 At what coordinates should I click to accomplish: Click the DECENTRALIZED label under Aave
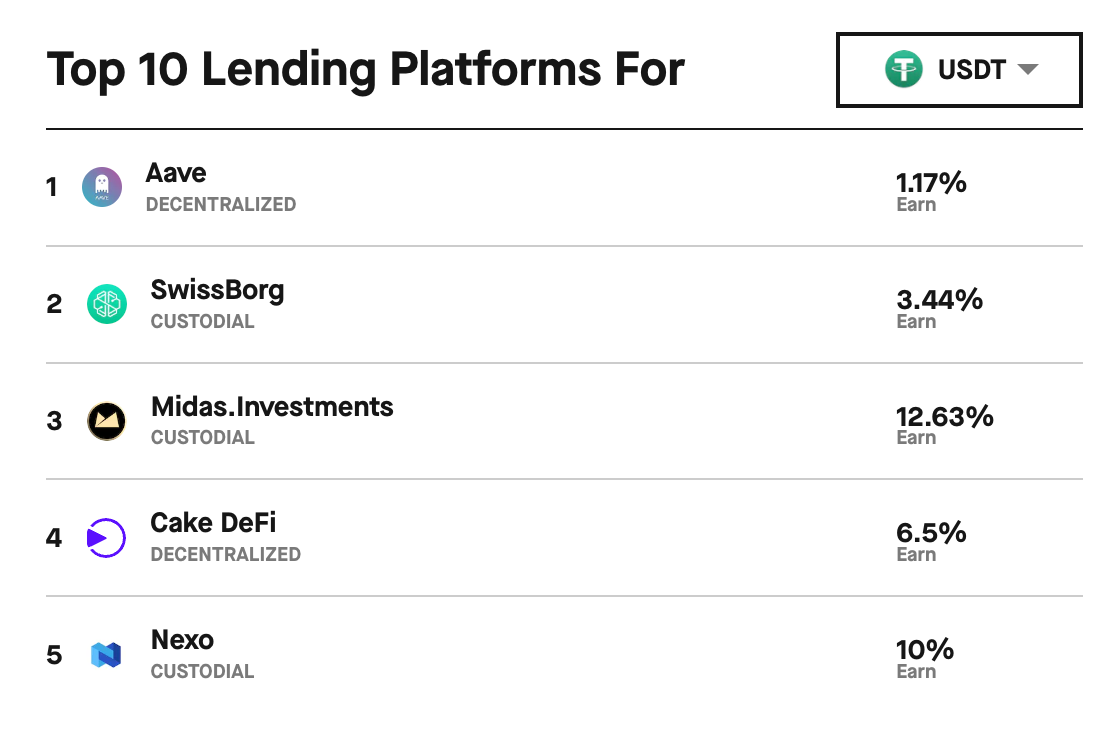[221, 204]
